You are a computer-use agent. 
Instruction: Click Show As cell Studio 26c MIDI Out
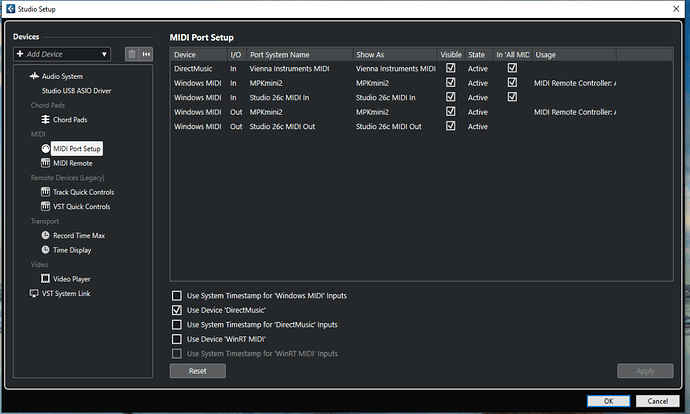[x=389, y=127]
